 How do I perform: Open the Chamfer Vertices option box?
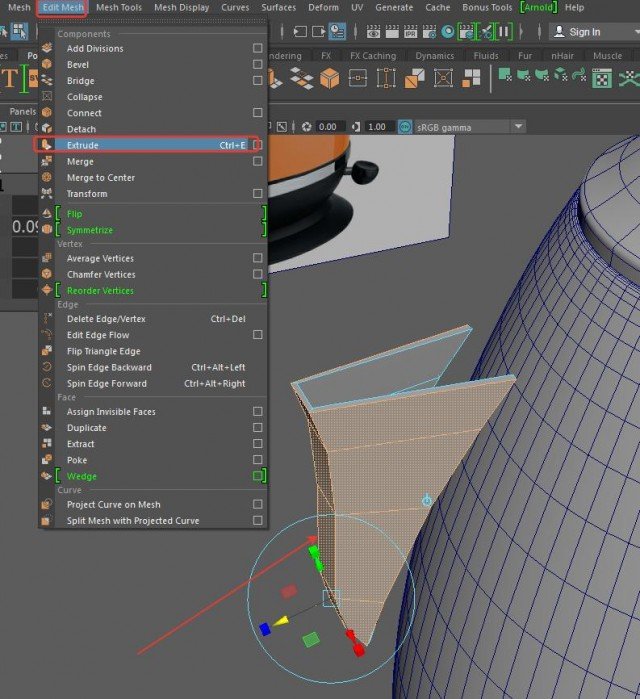tap(258, 274)
